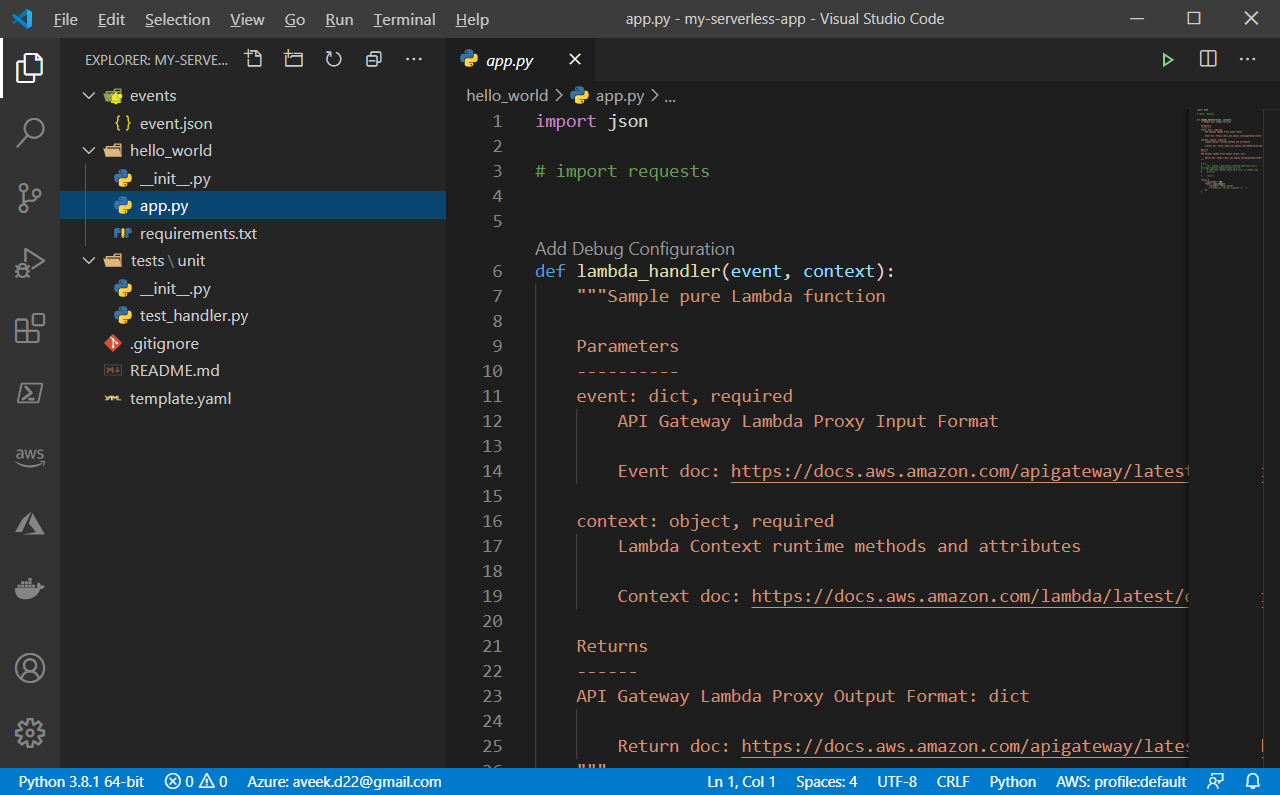
Task: Collapse the tests\unit folder
Action: click(90, 261)
